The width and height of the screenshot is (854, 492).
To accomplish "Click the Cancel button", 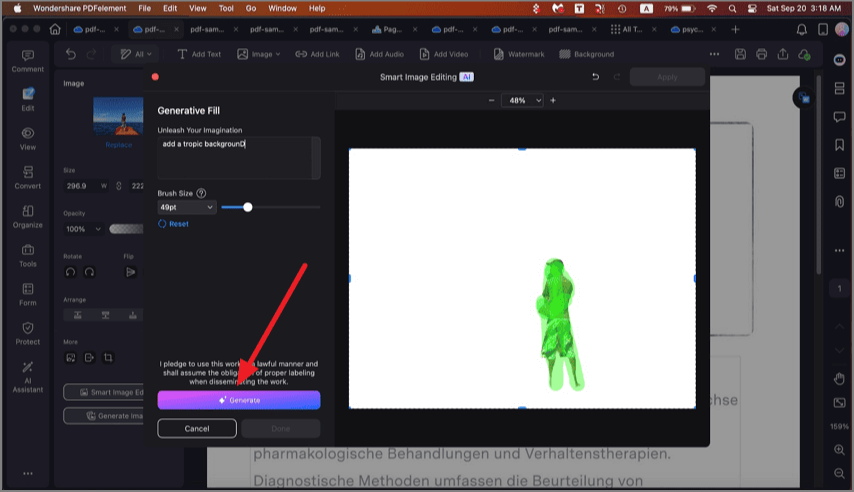I will [197, 428].
